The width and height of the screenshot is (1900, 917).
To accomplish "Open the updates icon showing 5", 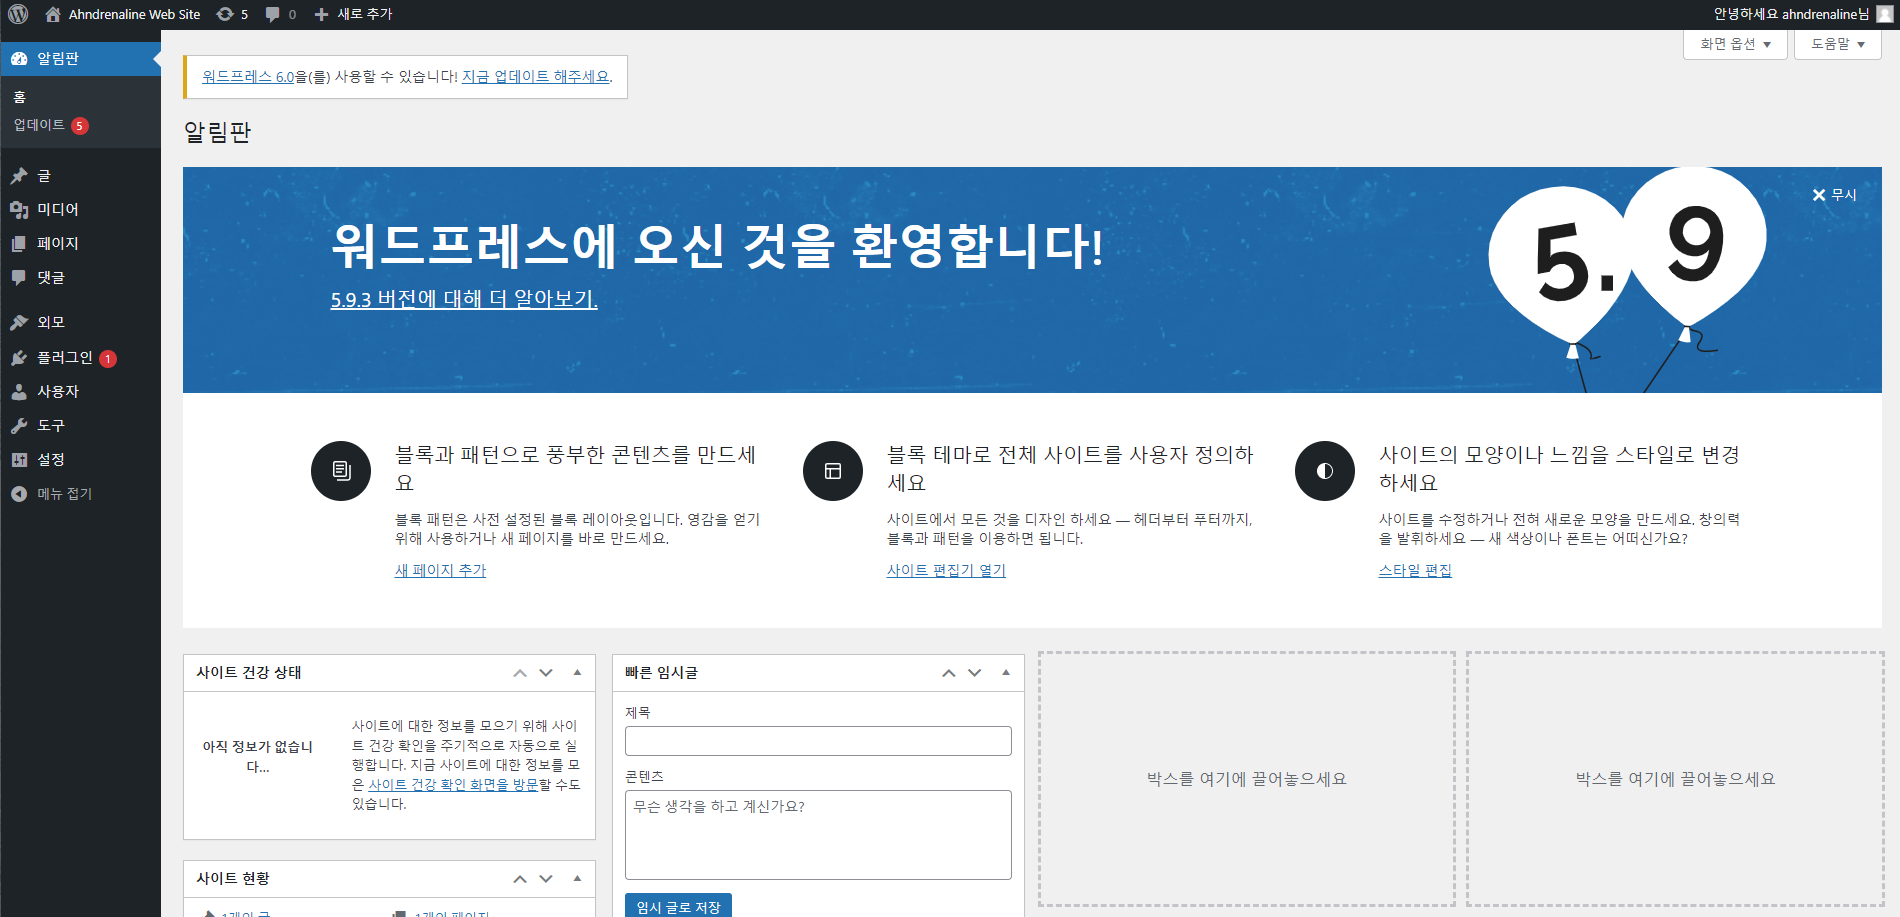I will tap(225, 14).
